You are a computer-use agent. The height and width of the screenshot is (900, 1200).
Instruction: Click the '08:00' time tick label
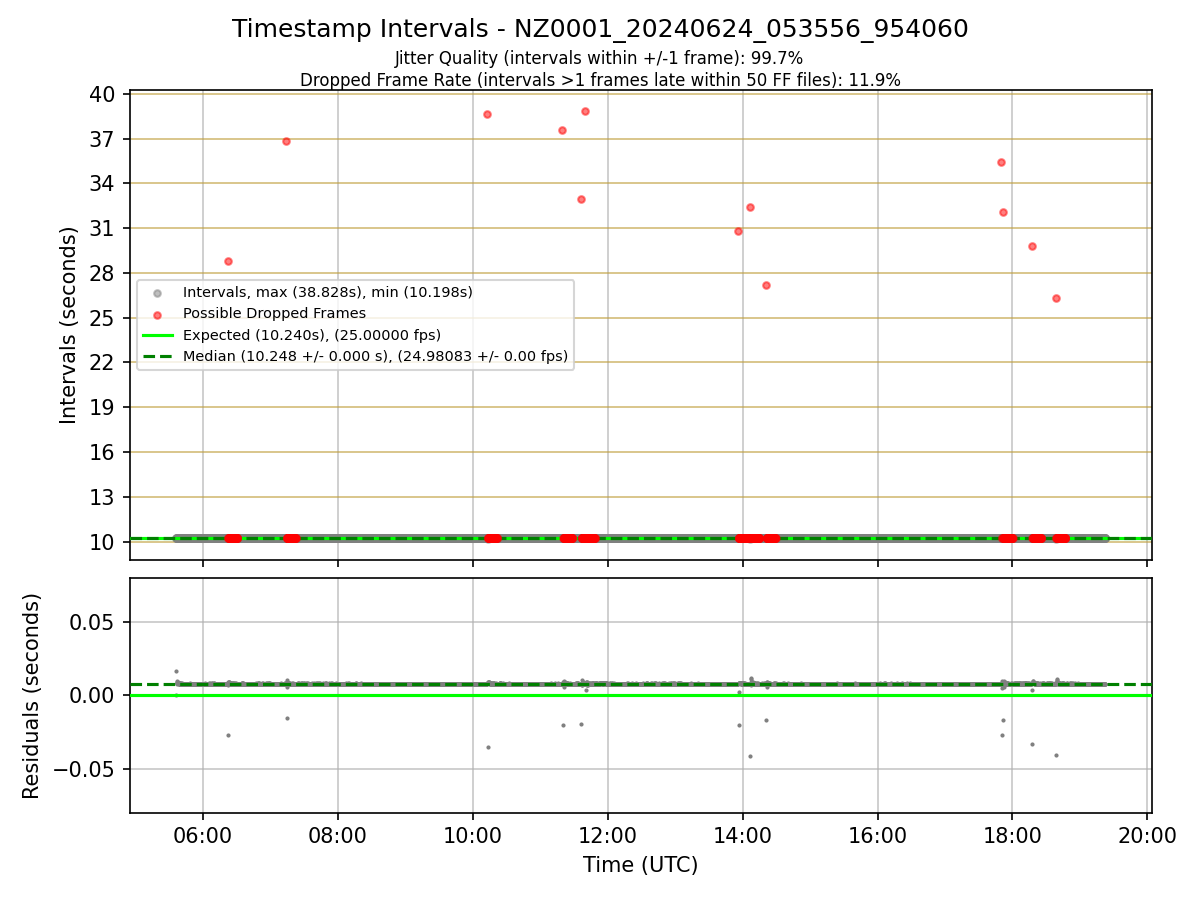coord(338,835)
